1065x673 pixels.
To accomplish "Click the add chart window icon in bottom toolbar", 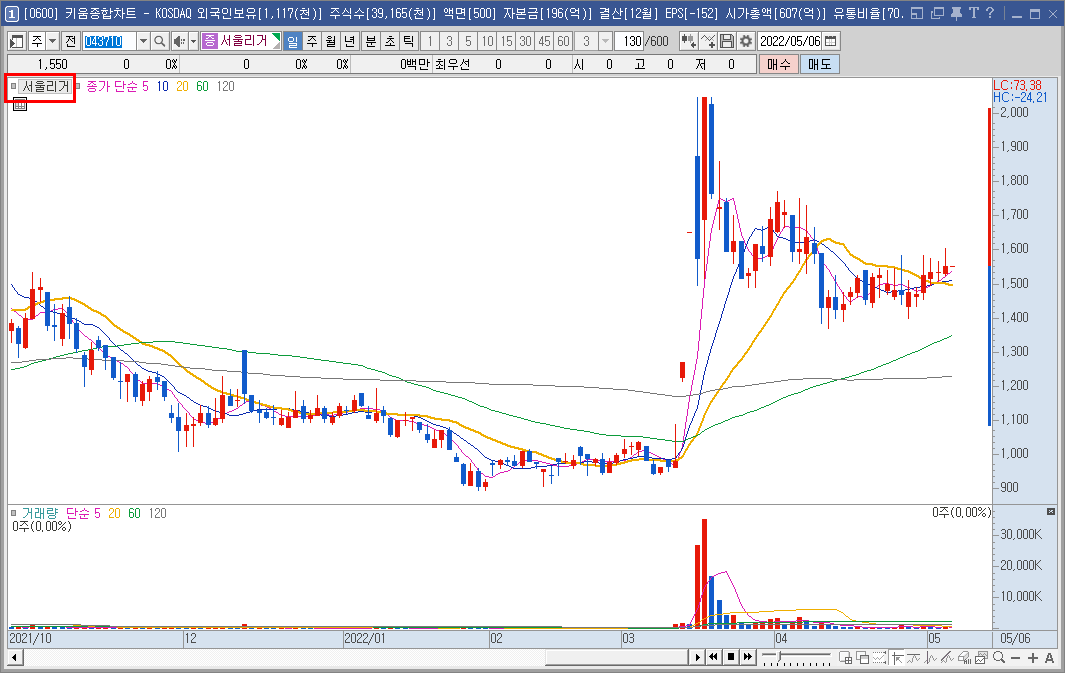I will (x=846, y=657).
